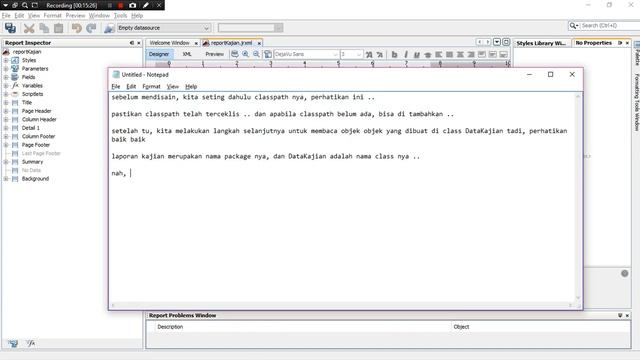Click the maximize editor window icon
Screen dimensions: 640x360
pos(506,42)
